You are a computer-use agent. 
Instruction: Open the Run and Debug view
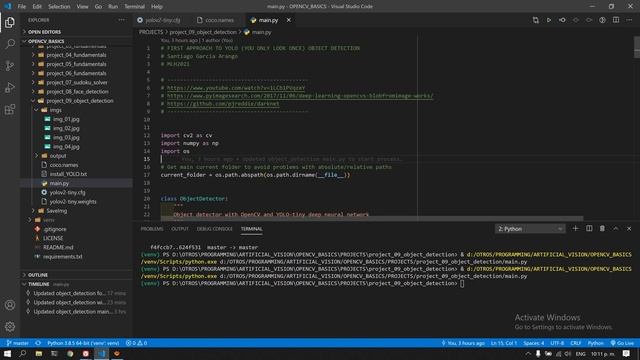click(x=10, y=87)
